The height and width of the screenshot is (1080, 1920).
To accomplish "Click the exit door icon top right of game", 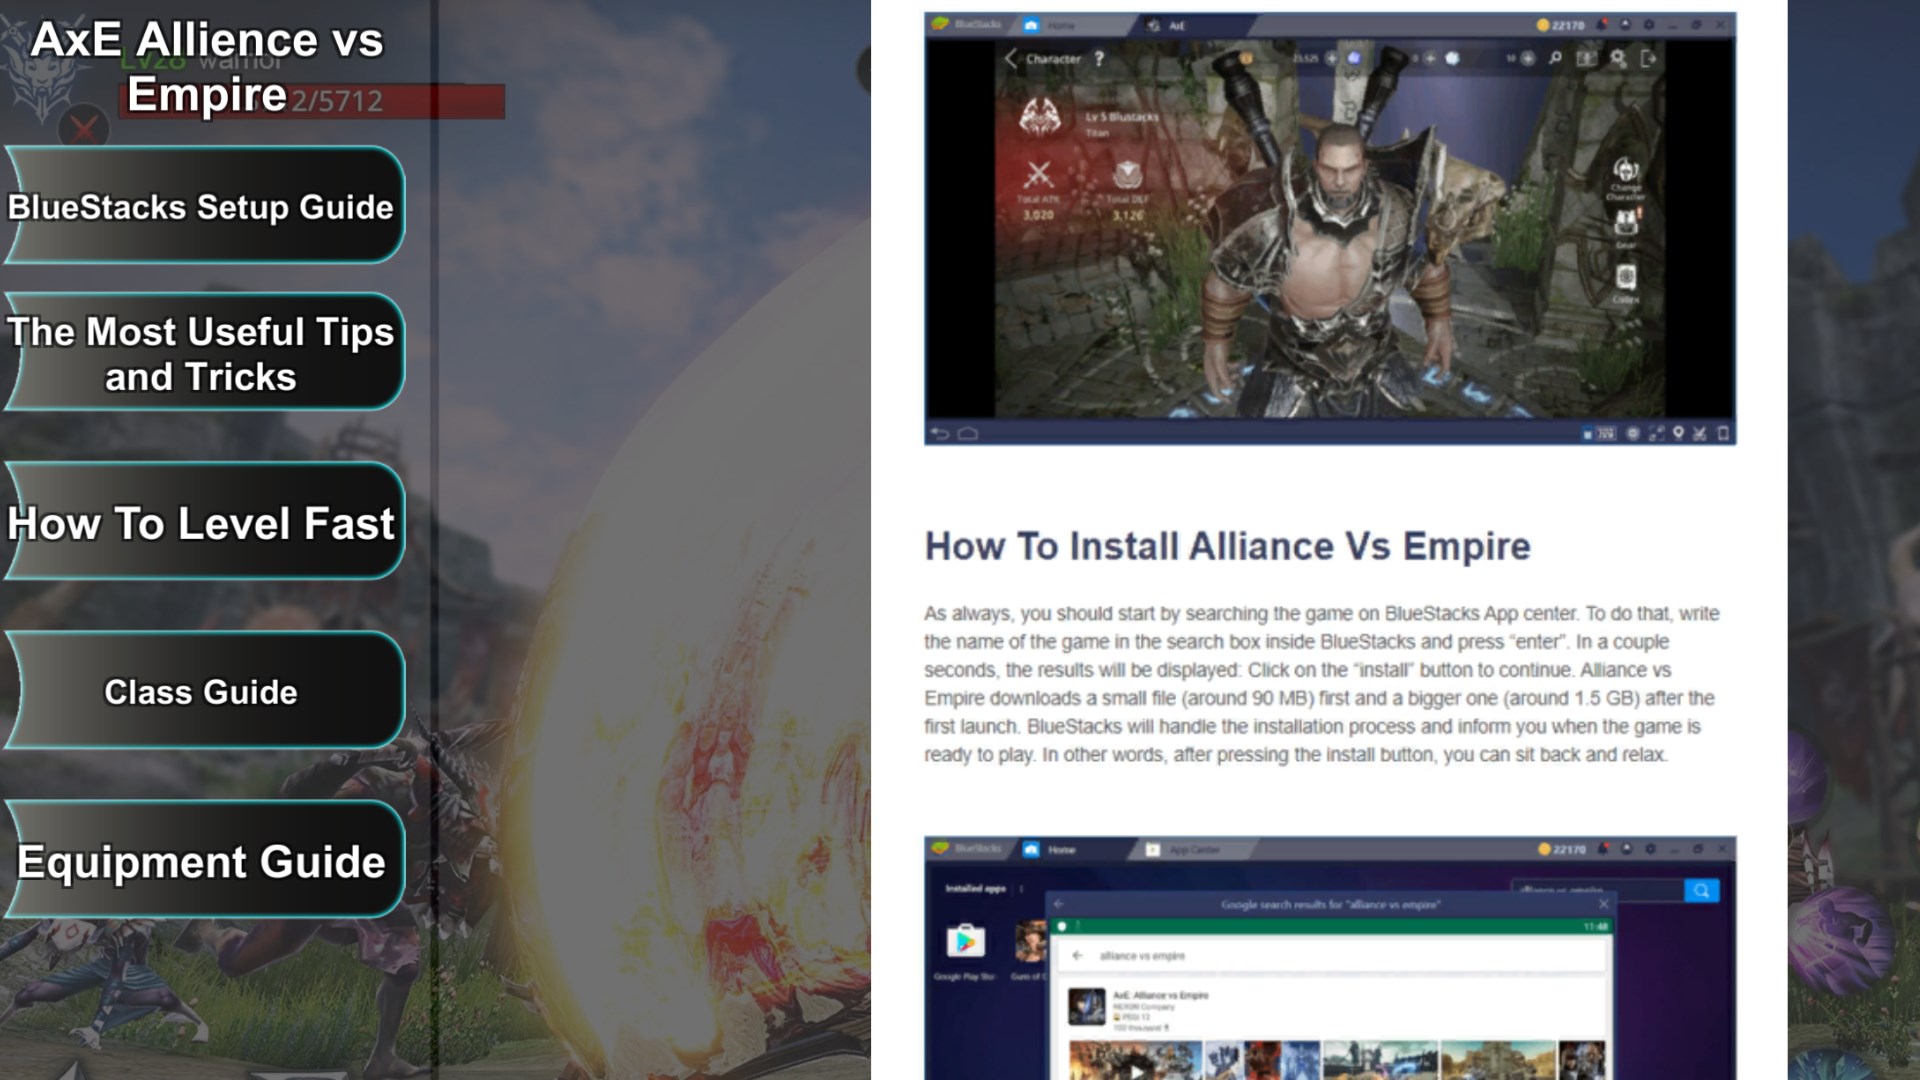I will 1649,59.
